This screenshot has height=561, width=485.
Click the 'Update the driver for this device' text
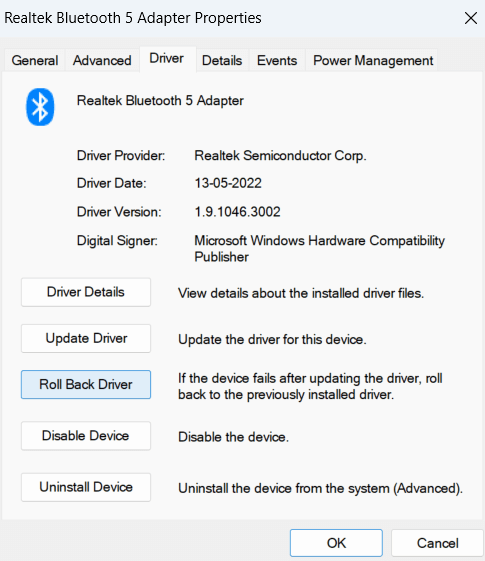pyautogui.click(x=272, y=340)
